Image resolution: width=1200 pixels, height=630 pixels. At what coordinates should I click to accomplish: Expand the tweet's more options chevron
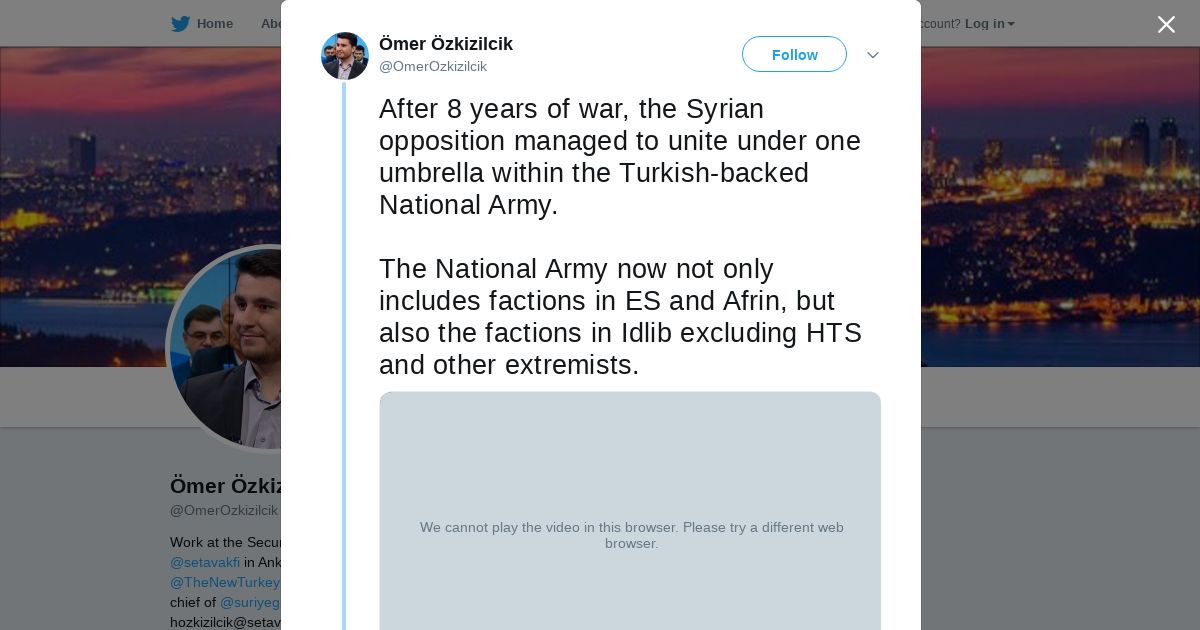point(872,55)
